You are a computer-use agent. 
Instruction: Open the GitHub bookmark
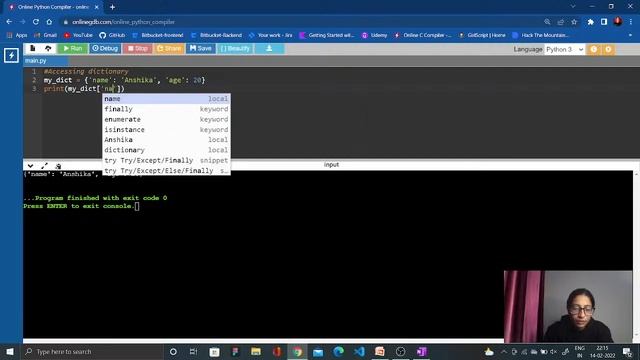(112, 36)
